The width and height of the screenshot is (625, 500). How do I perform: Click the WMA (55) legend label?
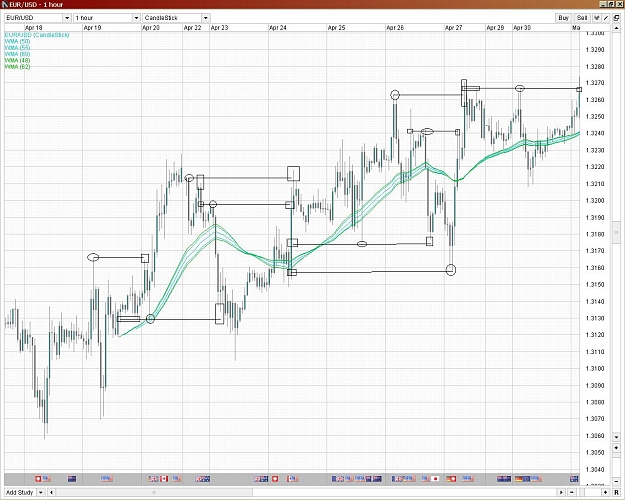(x=17, y=48)
